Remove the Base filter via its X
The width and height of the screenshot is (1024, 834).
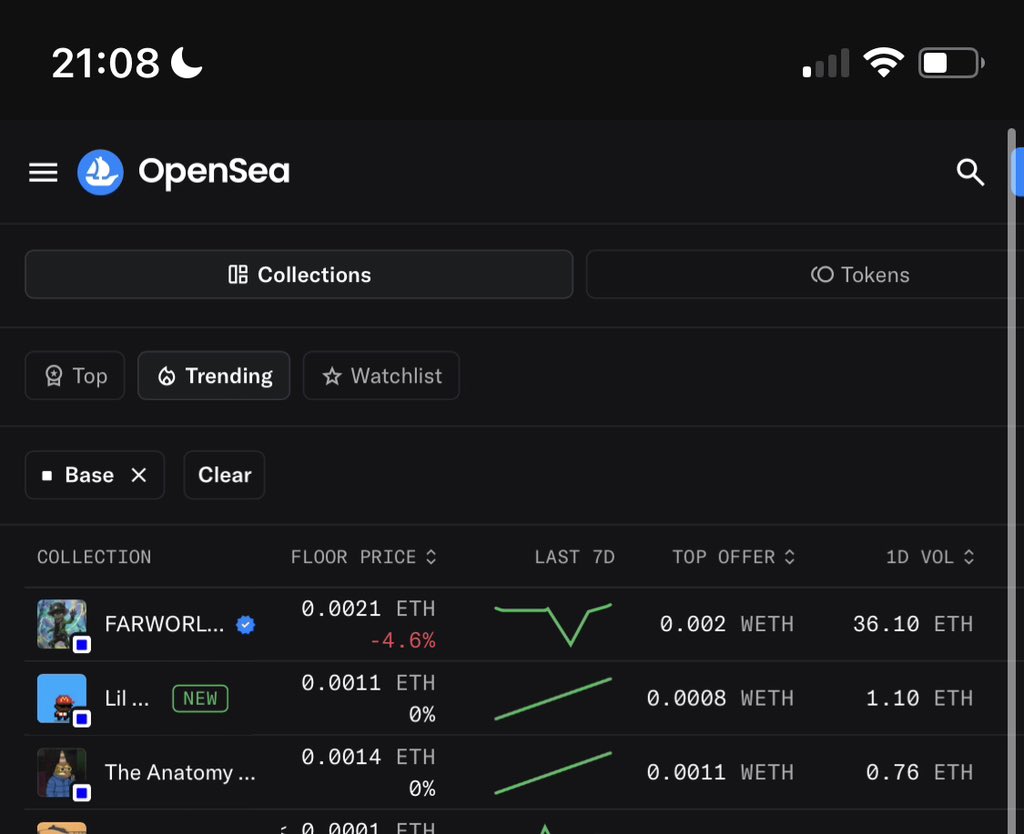139,475
